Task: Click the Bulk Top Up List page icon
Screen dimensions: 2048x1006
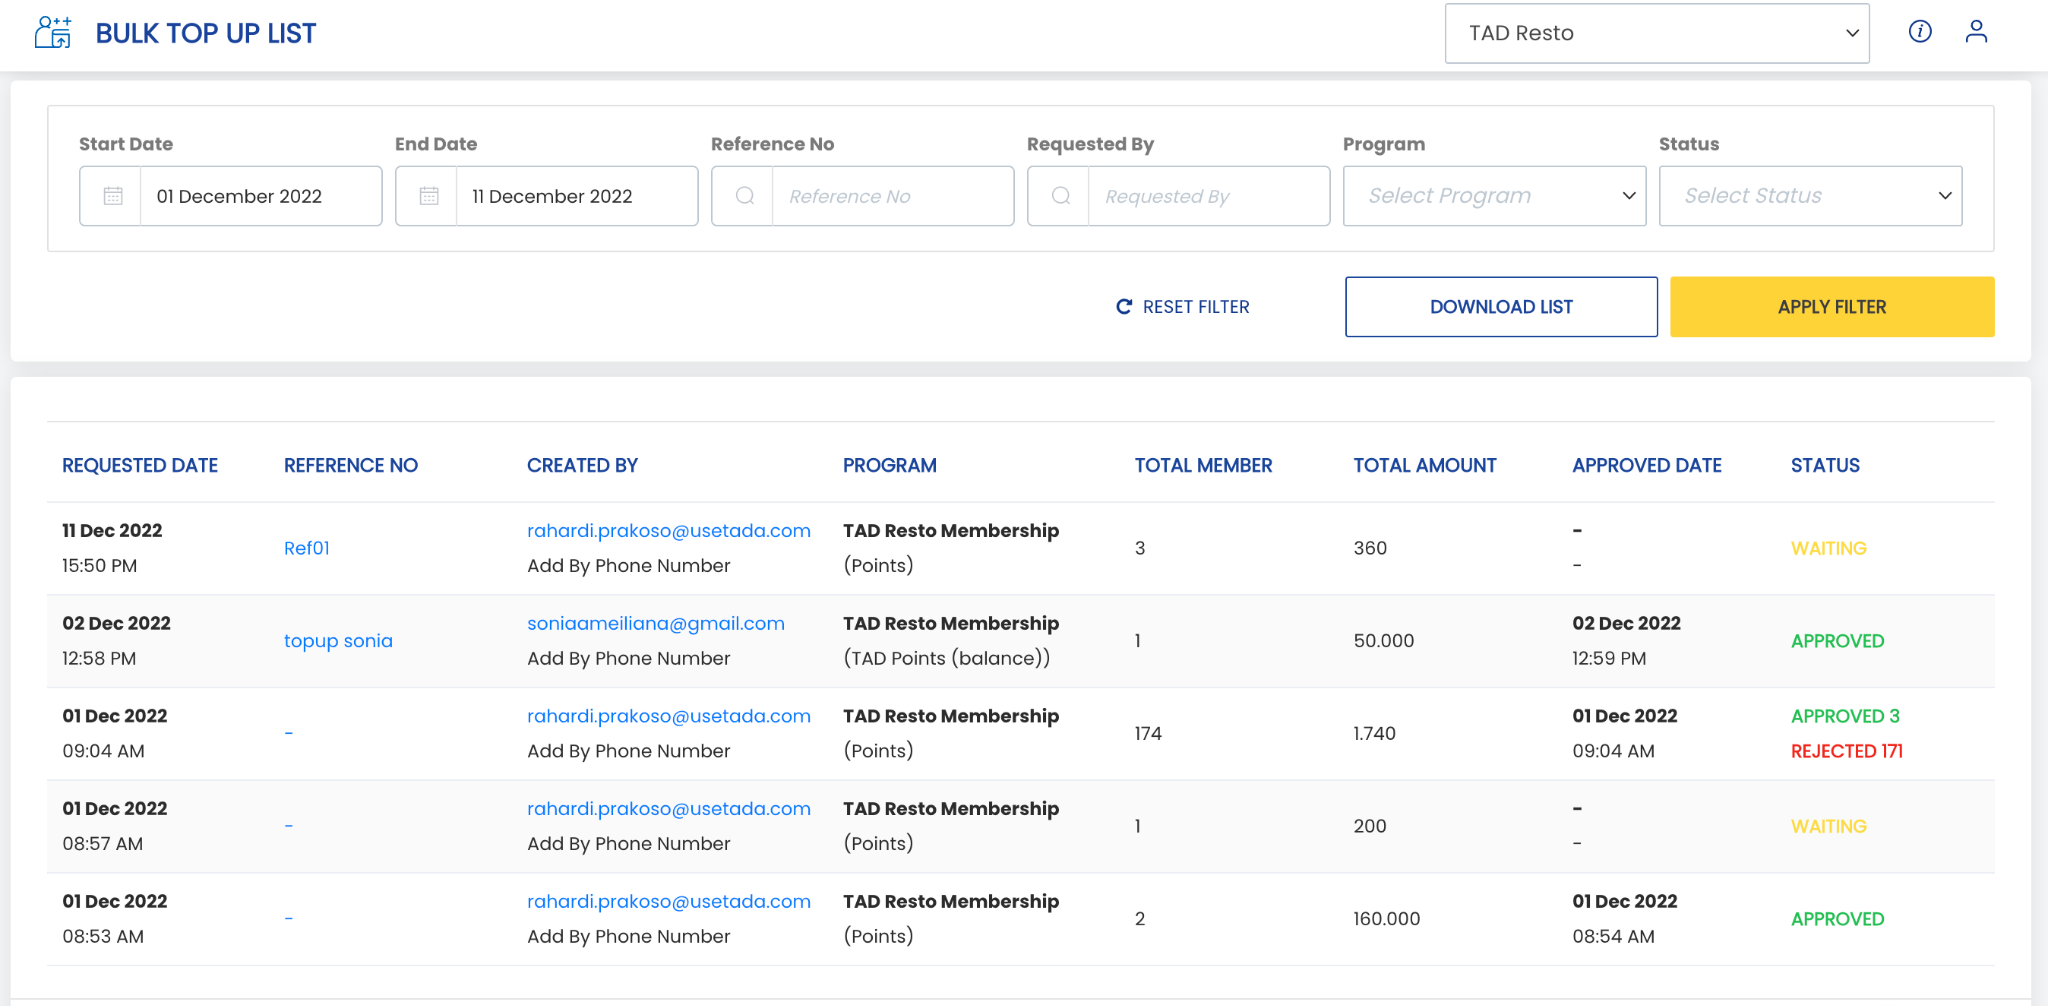Action: pos(53,33)
